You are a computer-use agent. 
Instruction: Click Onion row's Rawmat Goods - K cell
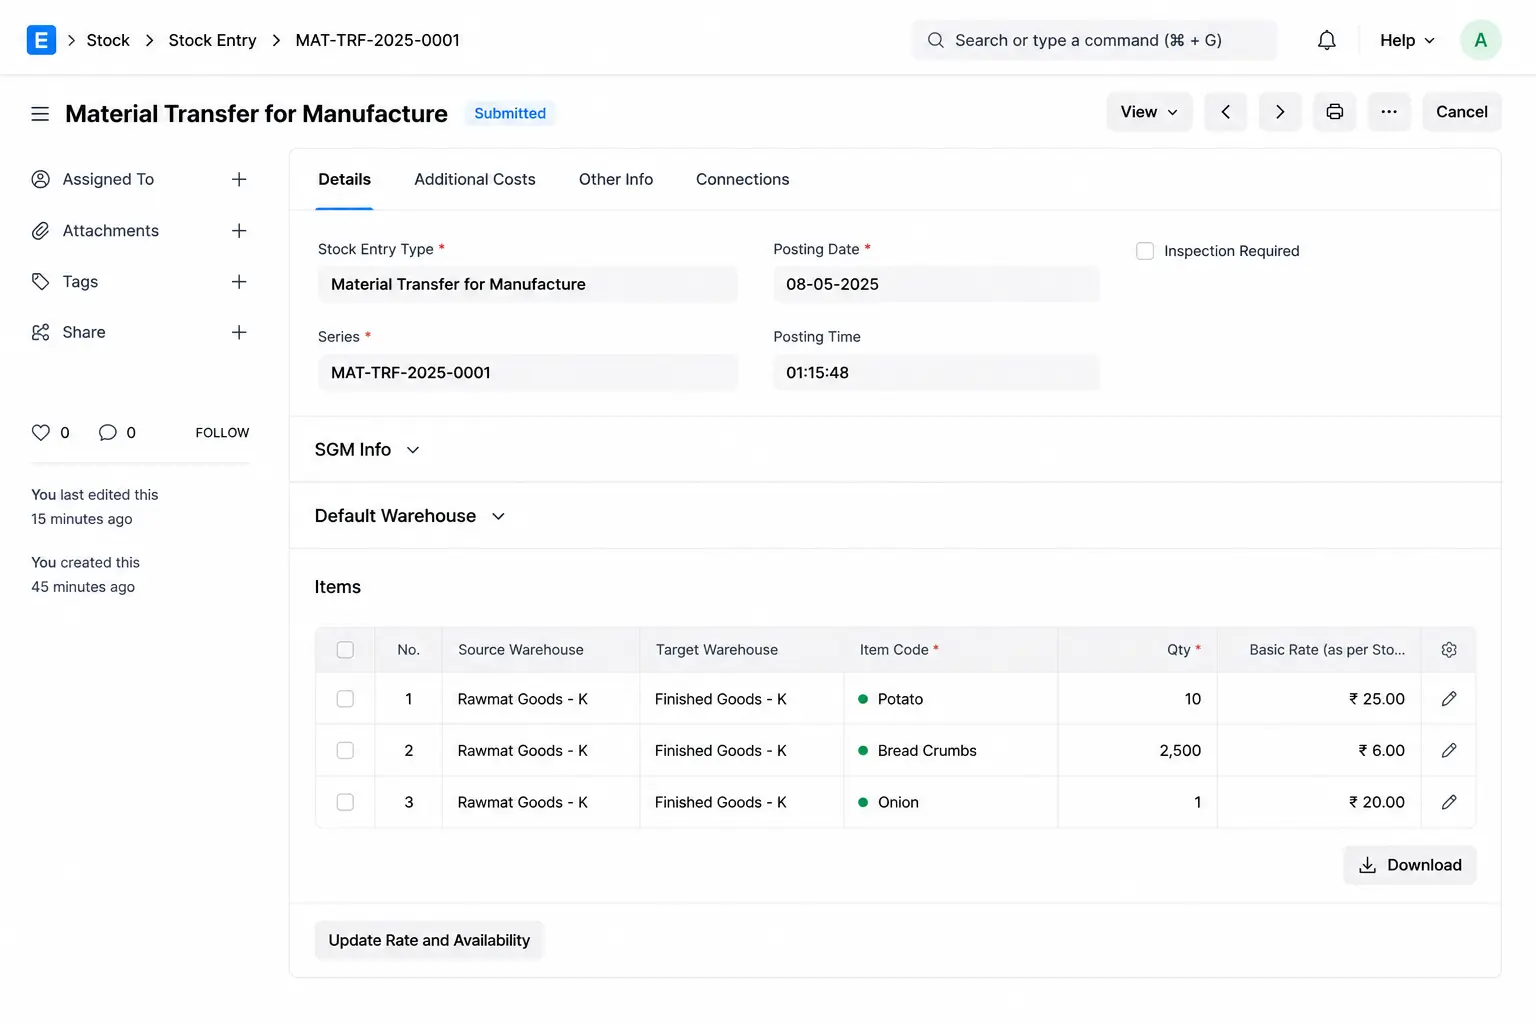[x=540, y=802]
